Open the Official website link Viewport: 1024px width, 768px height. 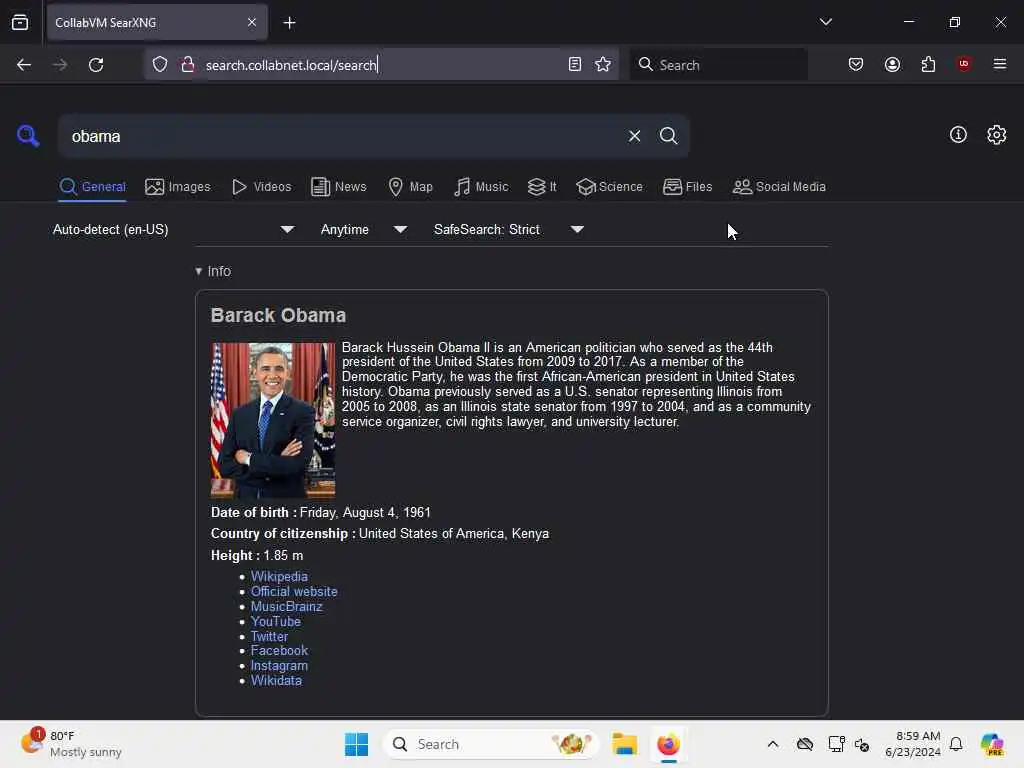[294, 591]
